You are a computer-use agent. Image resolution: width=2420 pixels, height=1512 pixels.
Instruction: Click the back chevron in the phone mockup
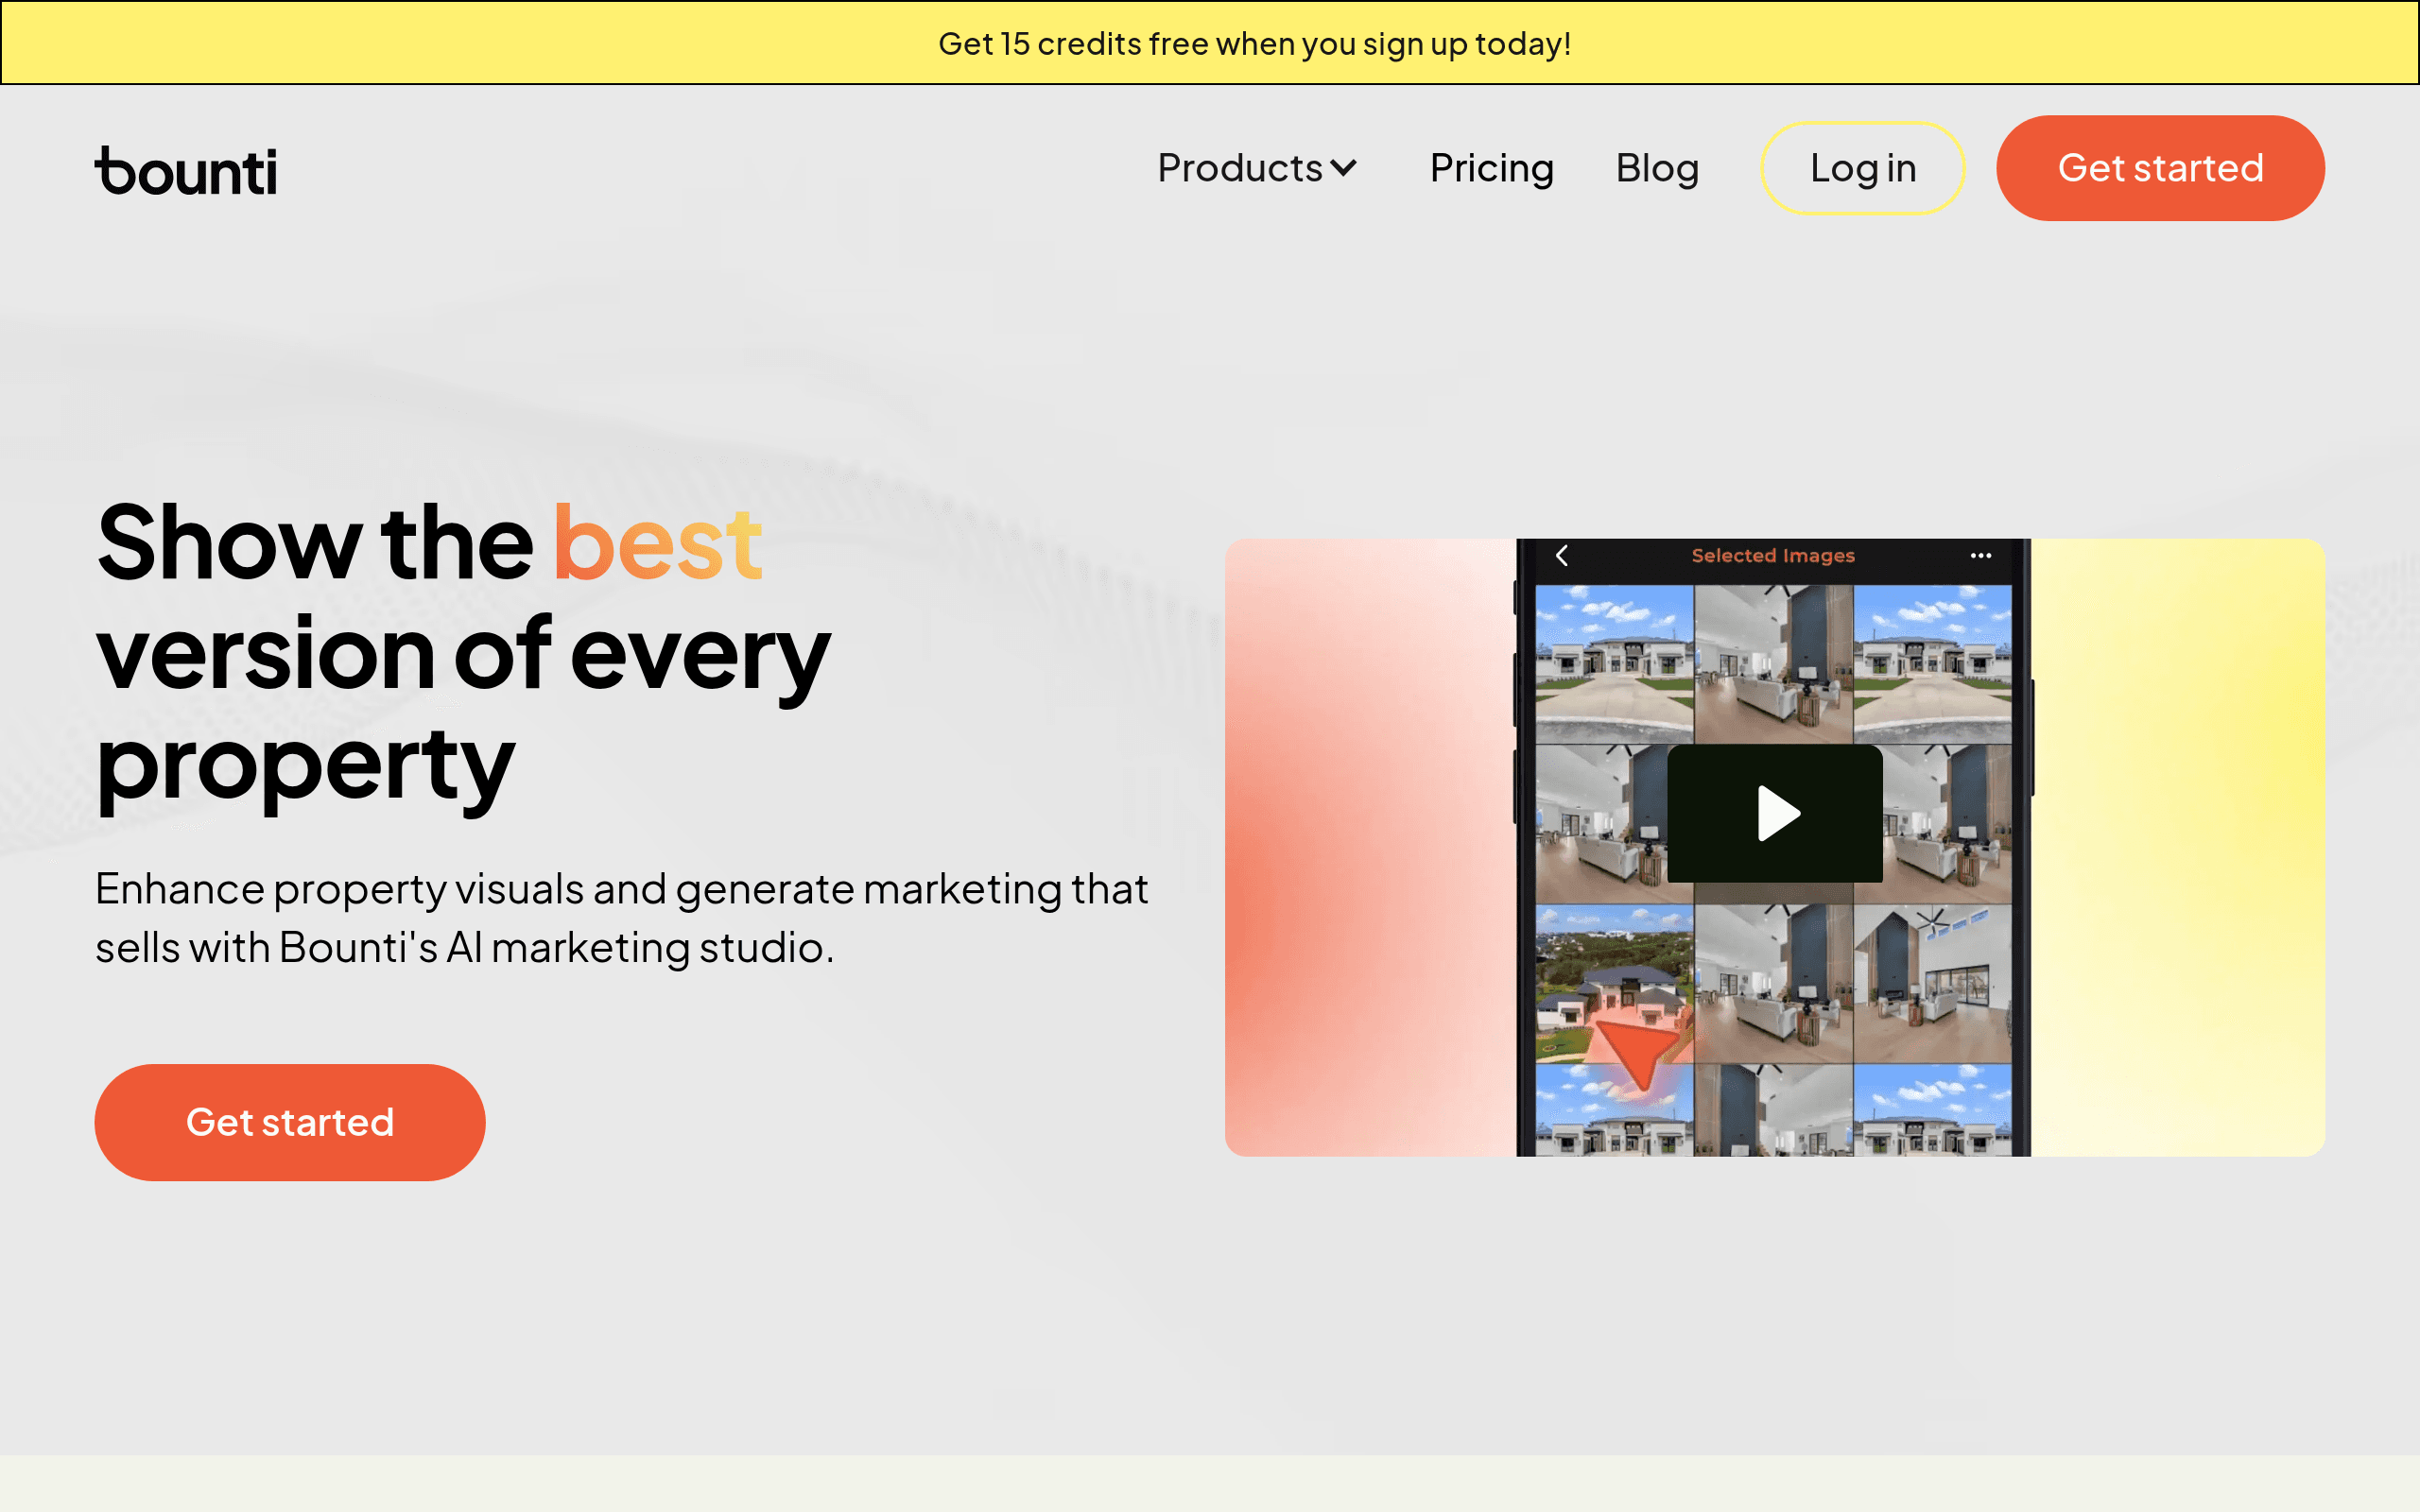pyautogui.click(x=1562, y=555)
